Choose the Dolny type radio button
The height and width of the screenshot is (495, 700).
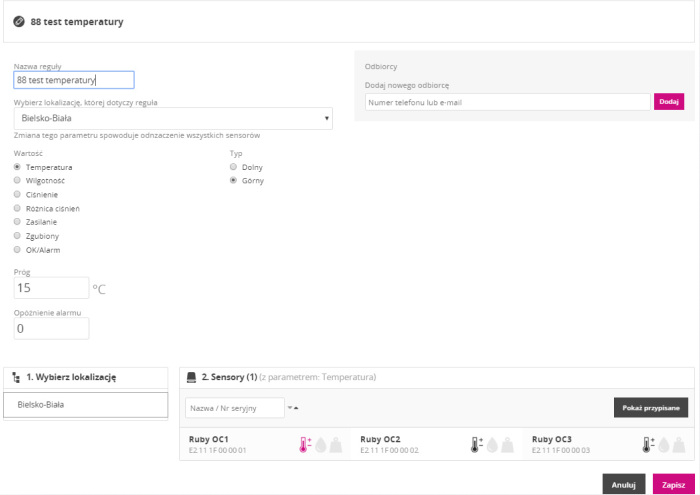233,167
